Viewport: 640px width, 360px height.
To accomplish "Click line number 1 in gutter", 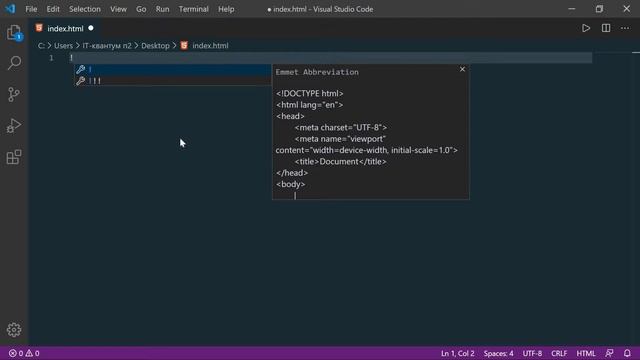I will click(x=51, y=58).
